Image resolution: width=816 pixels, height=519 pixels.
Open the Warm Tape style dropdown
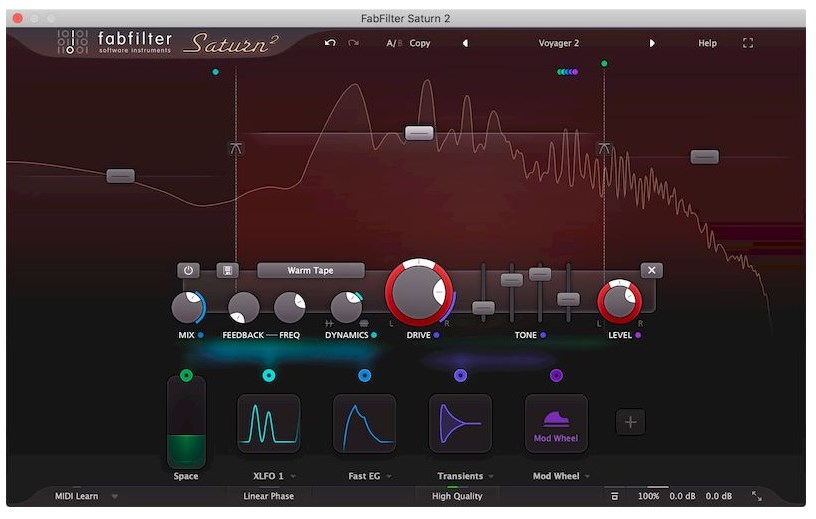(x=310, y=270)
